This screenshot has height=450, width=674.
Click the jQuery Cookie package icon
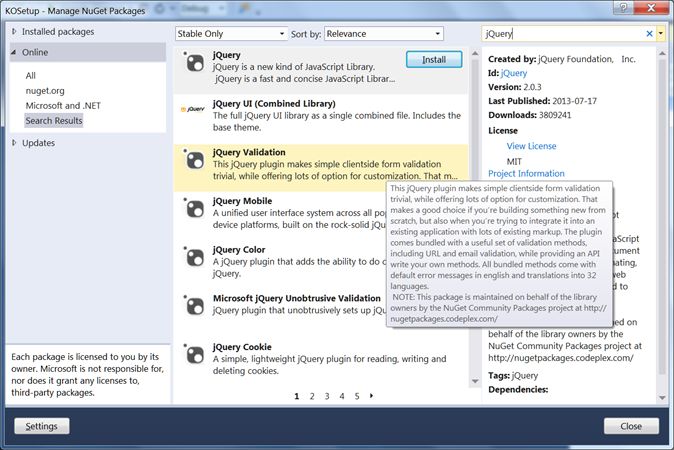coord(195,355)
